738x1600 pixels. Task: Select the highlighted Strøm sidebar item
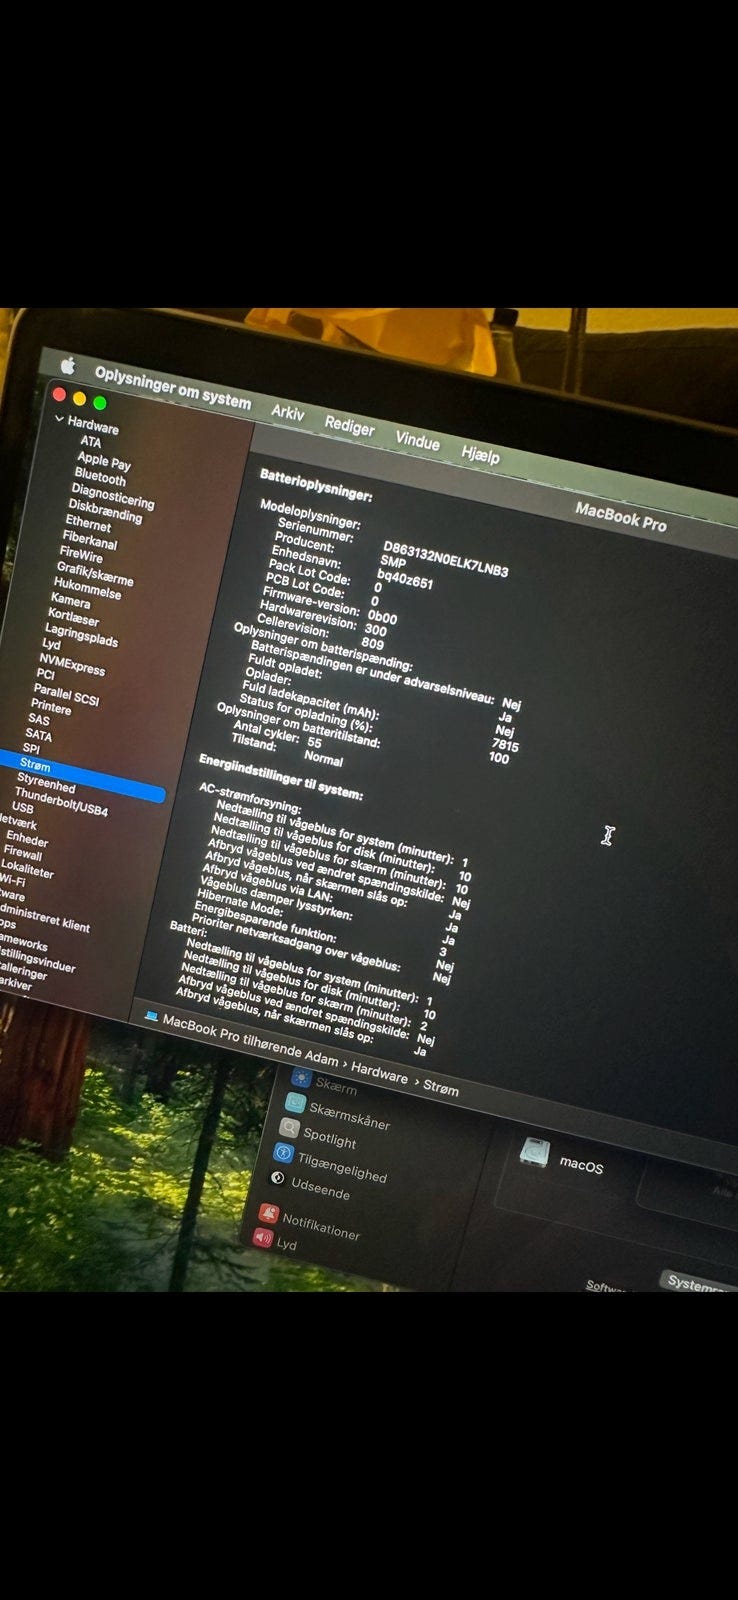click(x=82, y=775)
